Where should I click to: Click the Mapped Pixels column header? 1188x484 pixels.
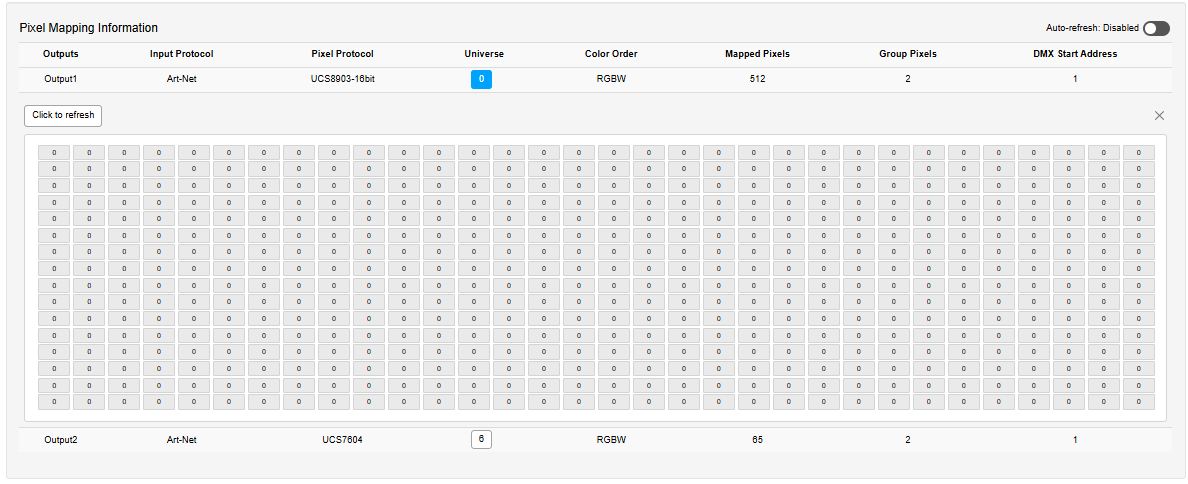tap(758, 55)
